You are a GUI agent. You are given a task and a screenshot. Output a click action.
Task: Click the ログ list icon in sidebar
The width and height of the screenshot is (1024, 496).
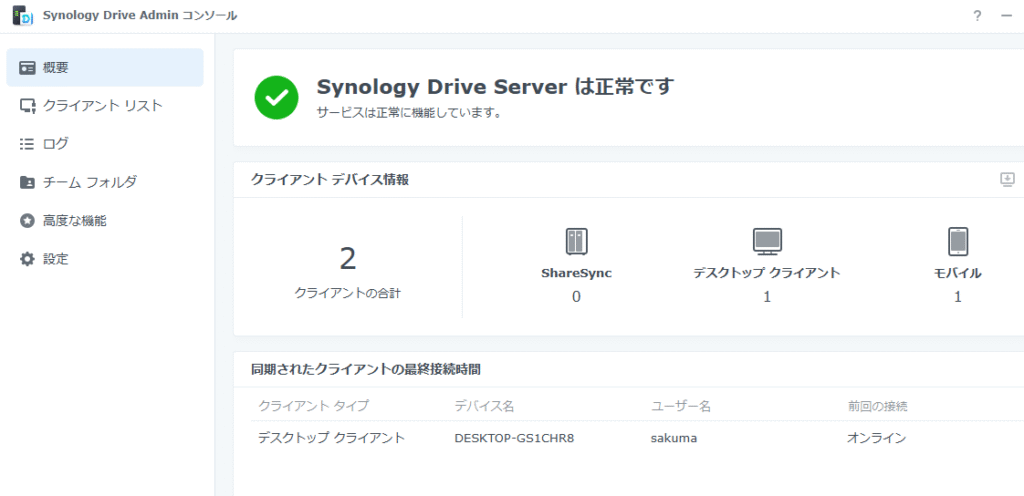27,144
